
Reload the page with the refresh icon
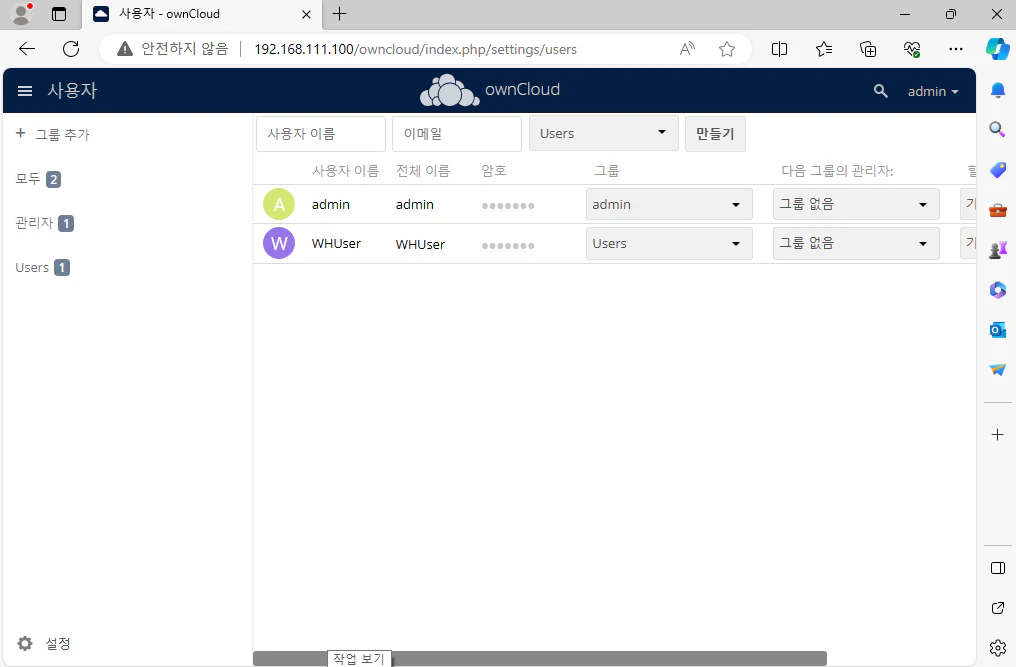71,49
